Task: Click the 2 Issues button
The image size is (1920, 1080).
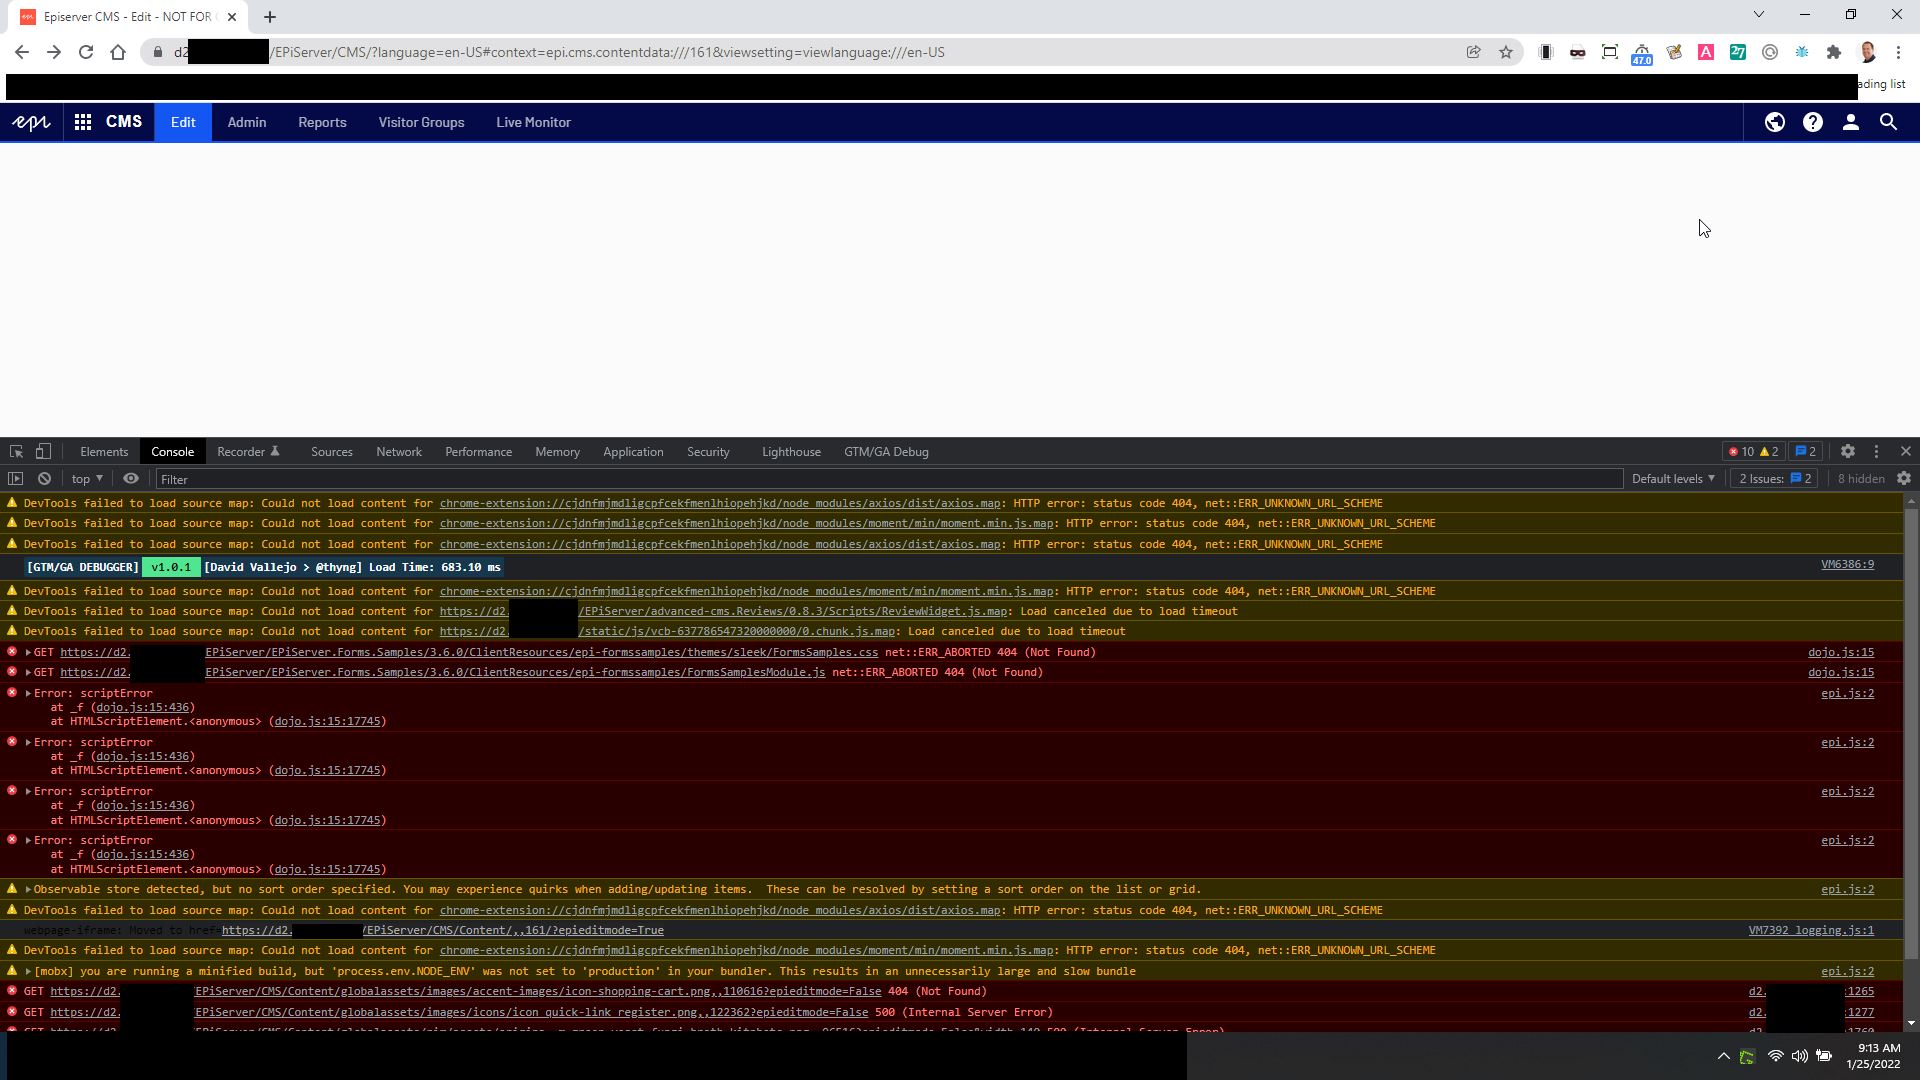Action: 1775,479
